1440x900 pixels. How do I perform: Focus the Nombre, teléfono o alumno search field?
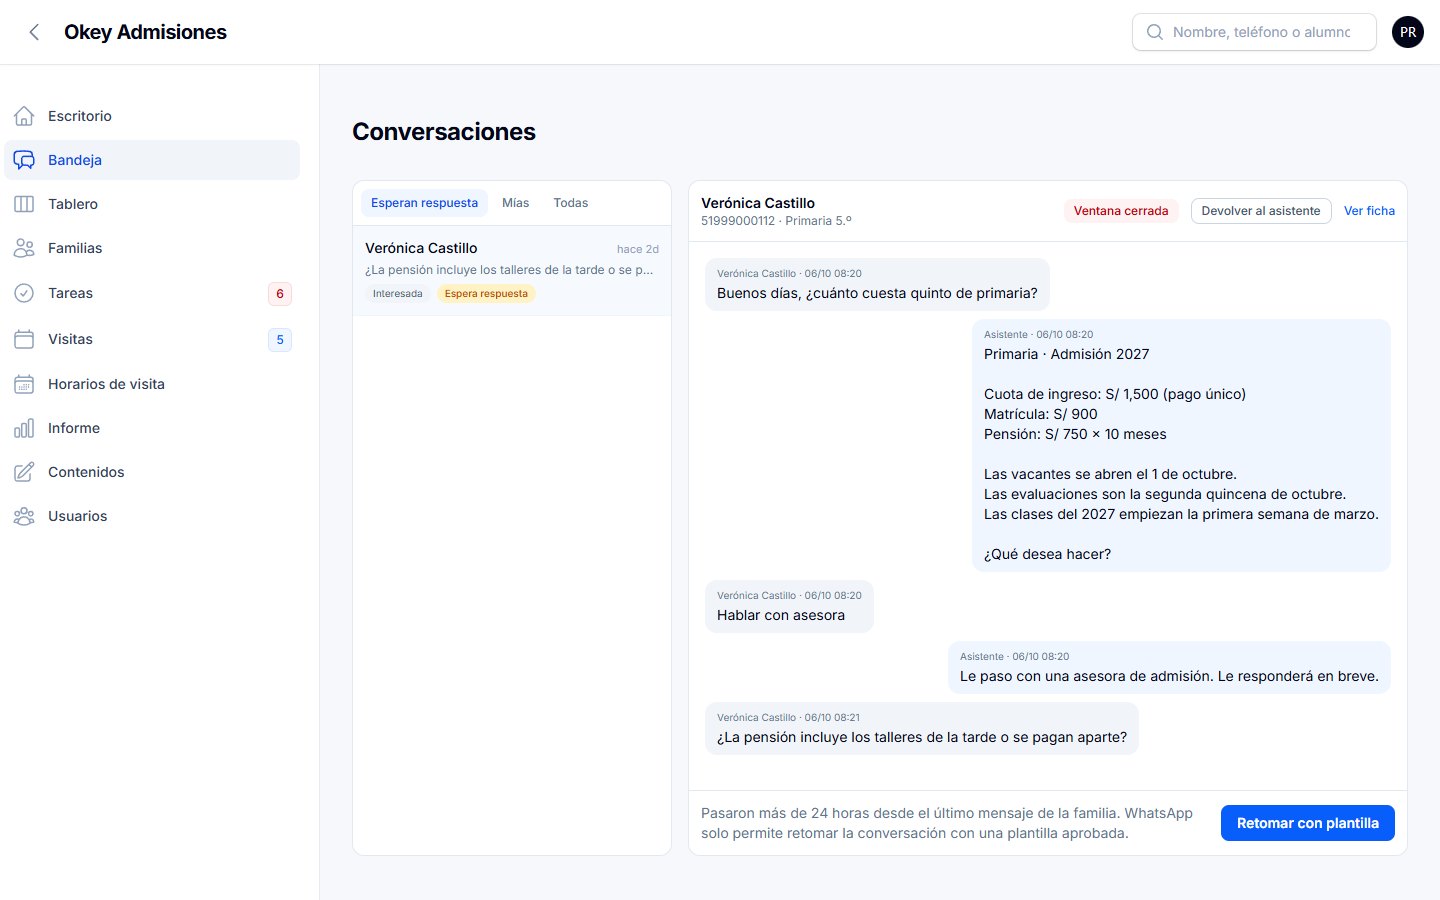coord(1254,32)
